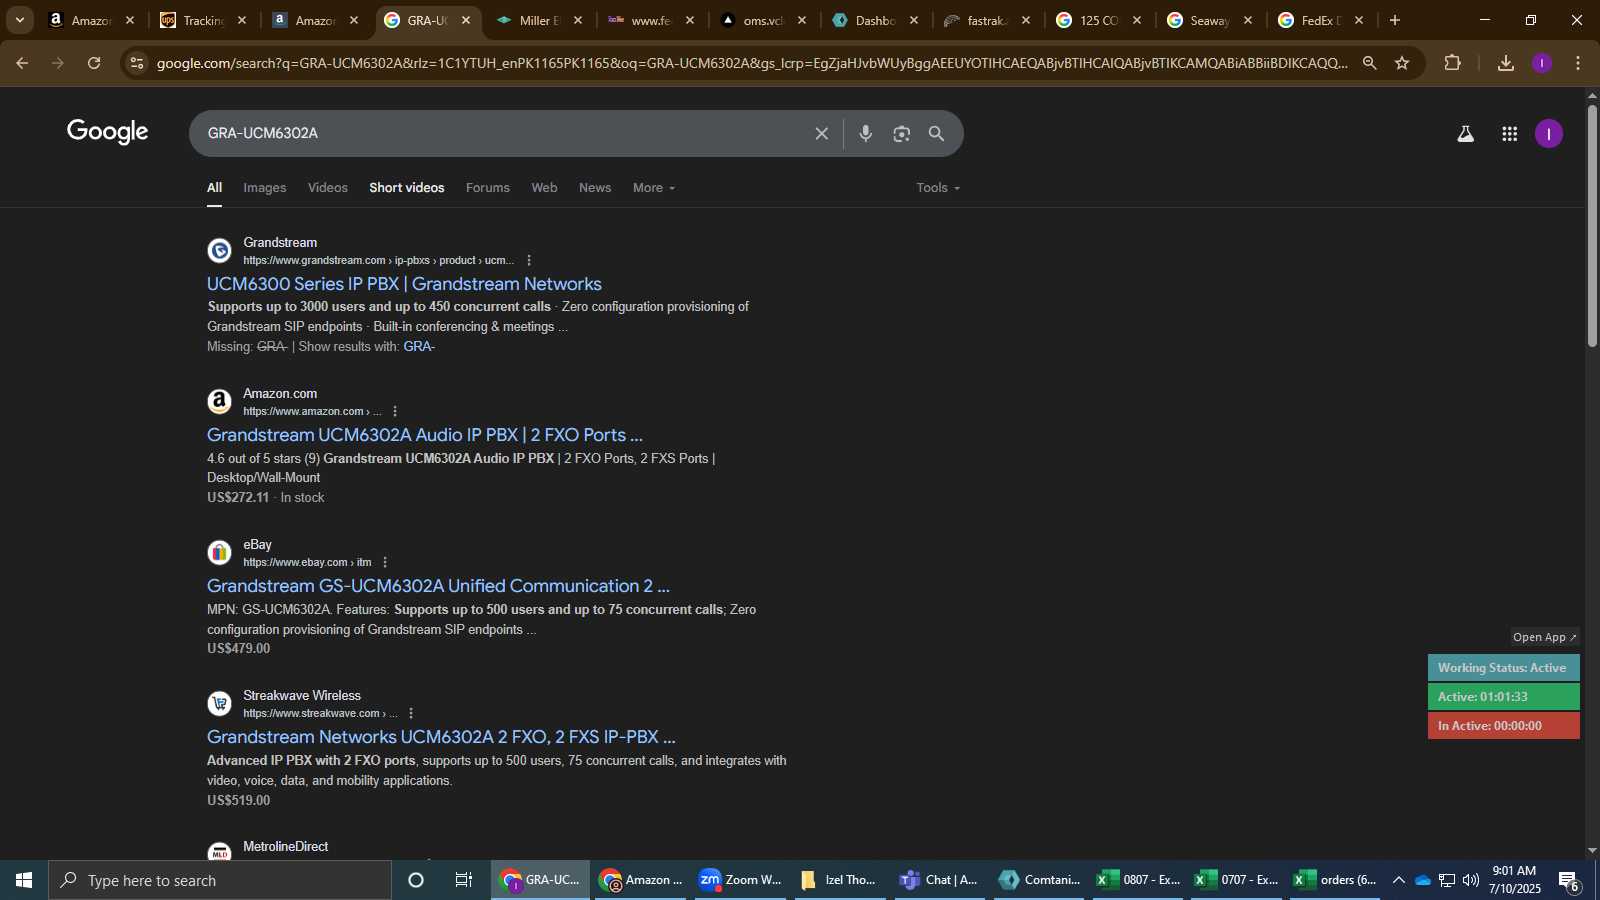Open the Teams Chat taskbar item

point(940,880)
